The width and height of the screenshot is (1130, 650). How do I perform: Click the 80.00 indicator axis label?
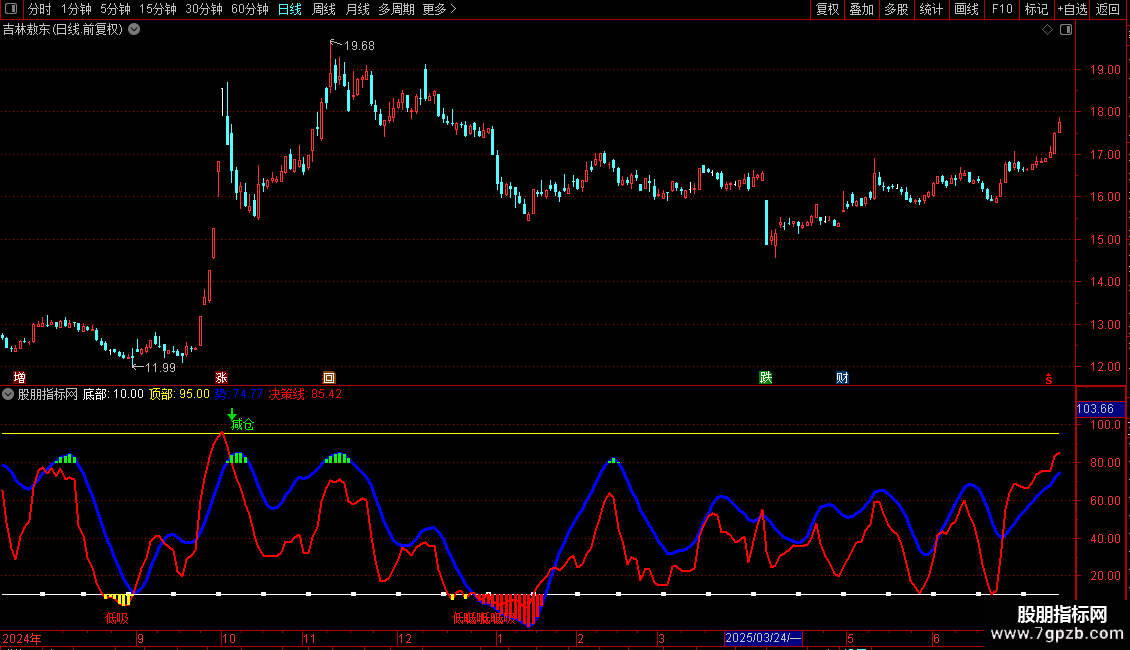tap(1105, 463)
